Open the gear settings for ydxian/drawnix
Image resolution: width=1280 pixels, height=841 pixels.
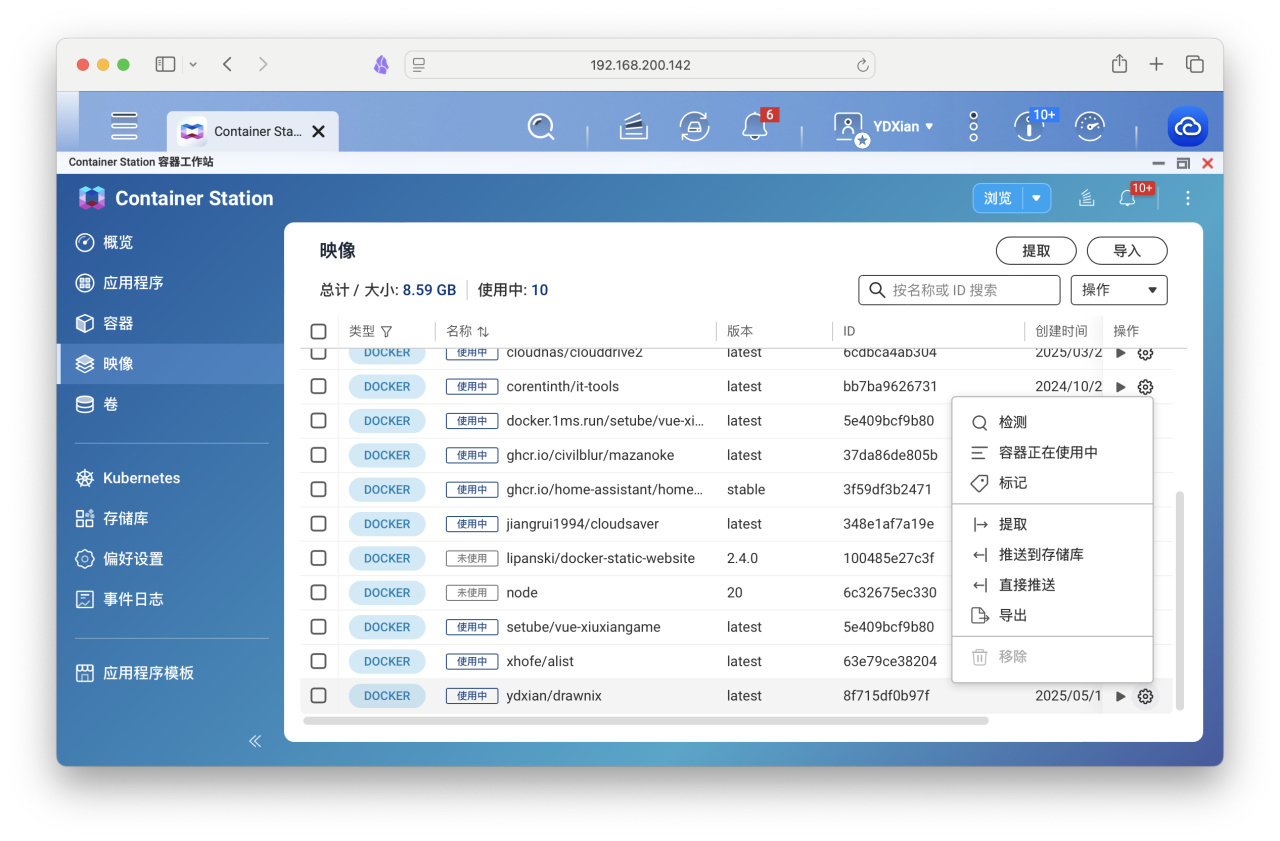point(1146,696)
